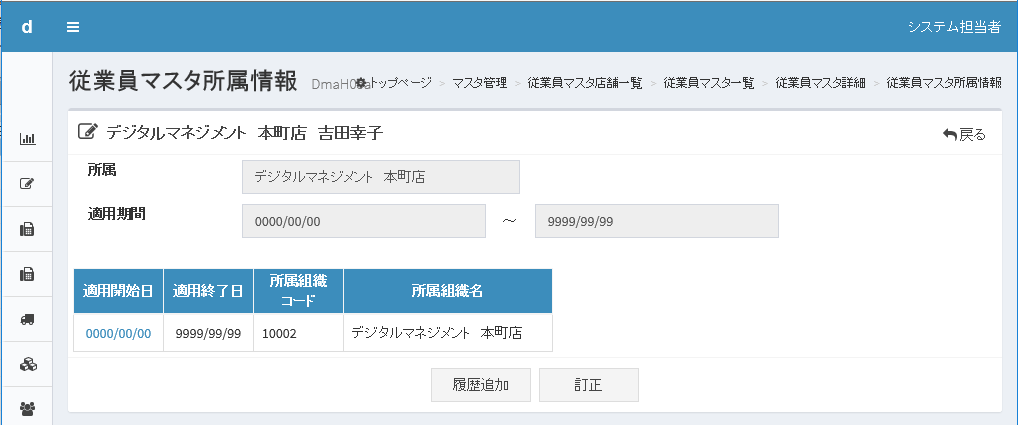The image size is (1018, 425).
Task: Click 従業員マスタ所属情報 breadcrumb
Action: click(x=944, y=83)
